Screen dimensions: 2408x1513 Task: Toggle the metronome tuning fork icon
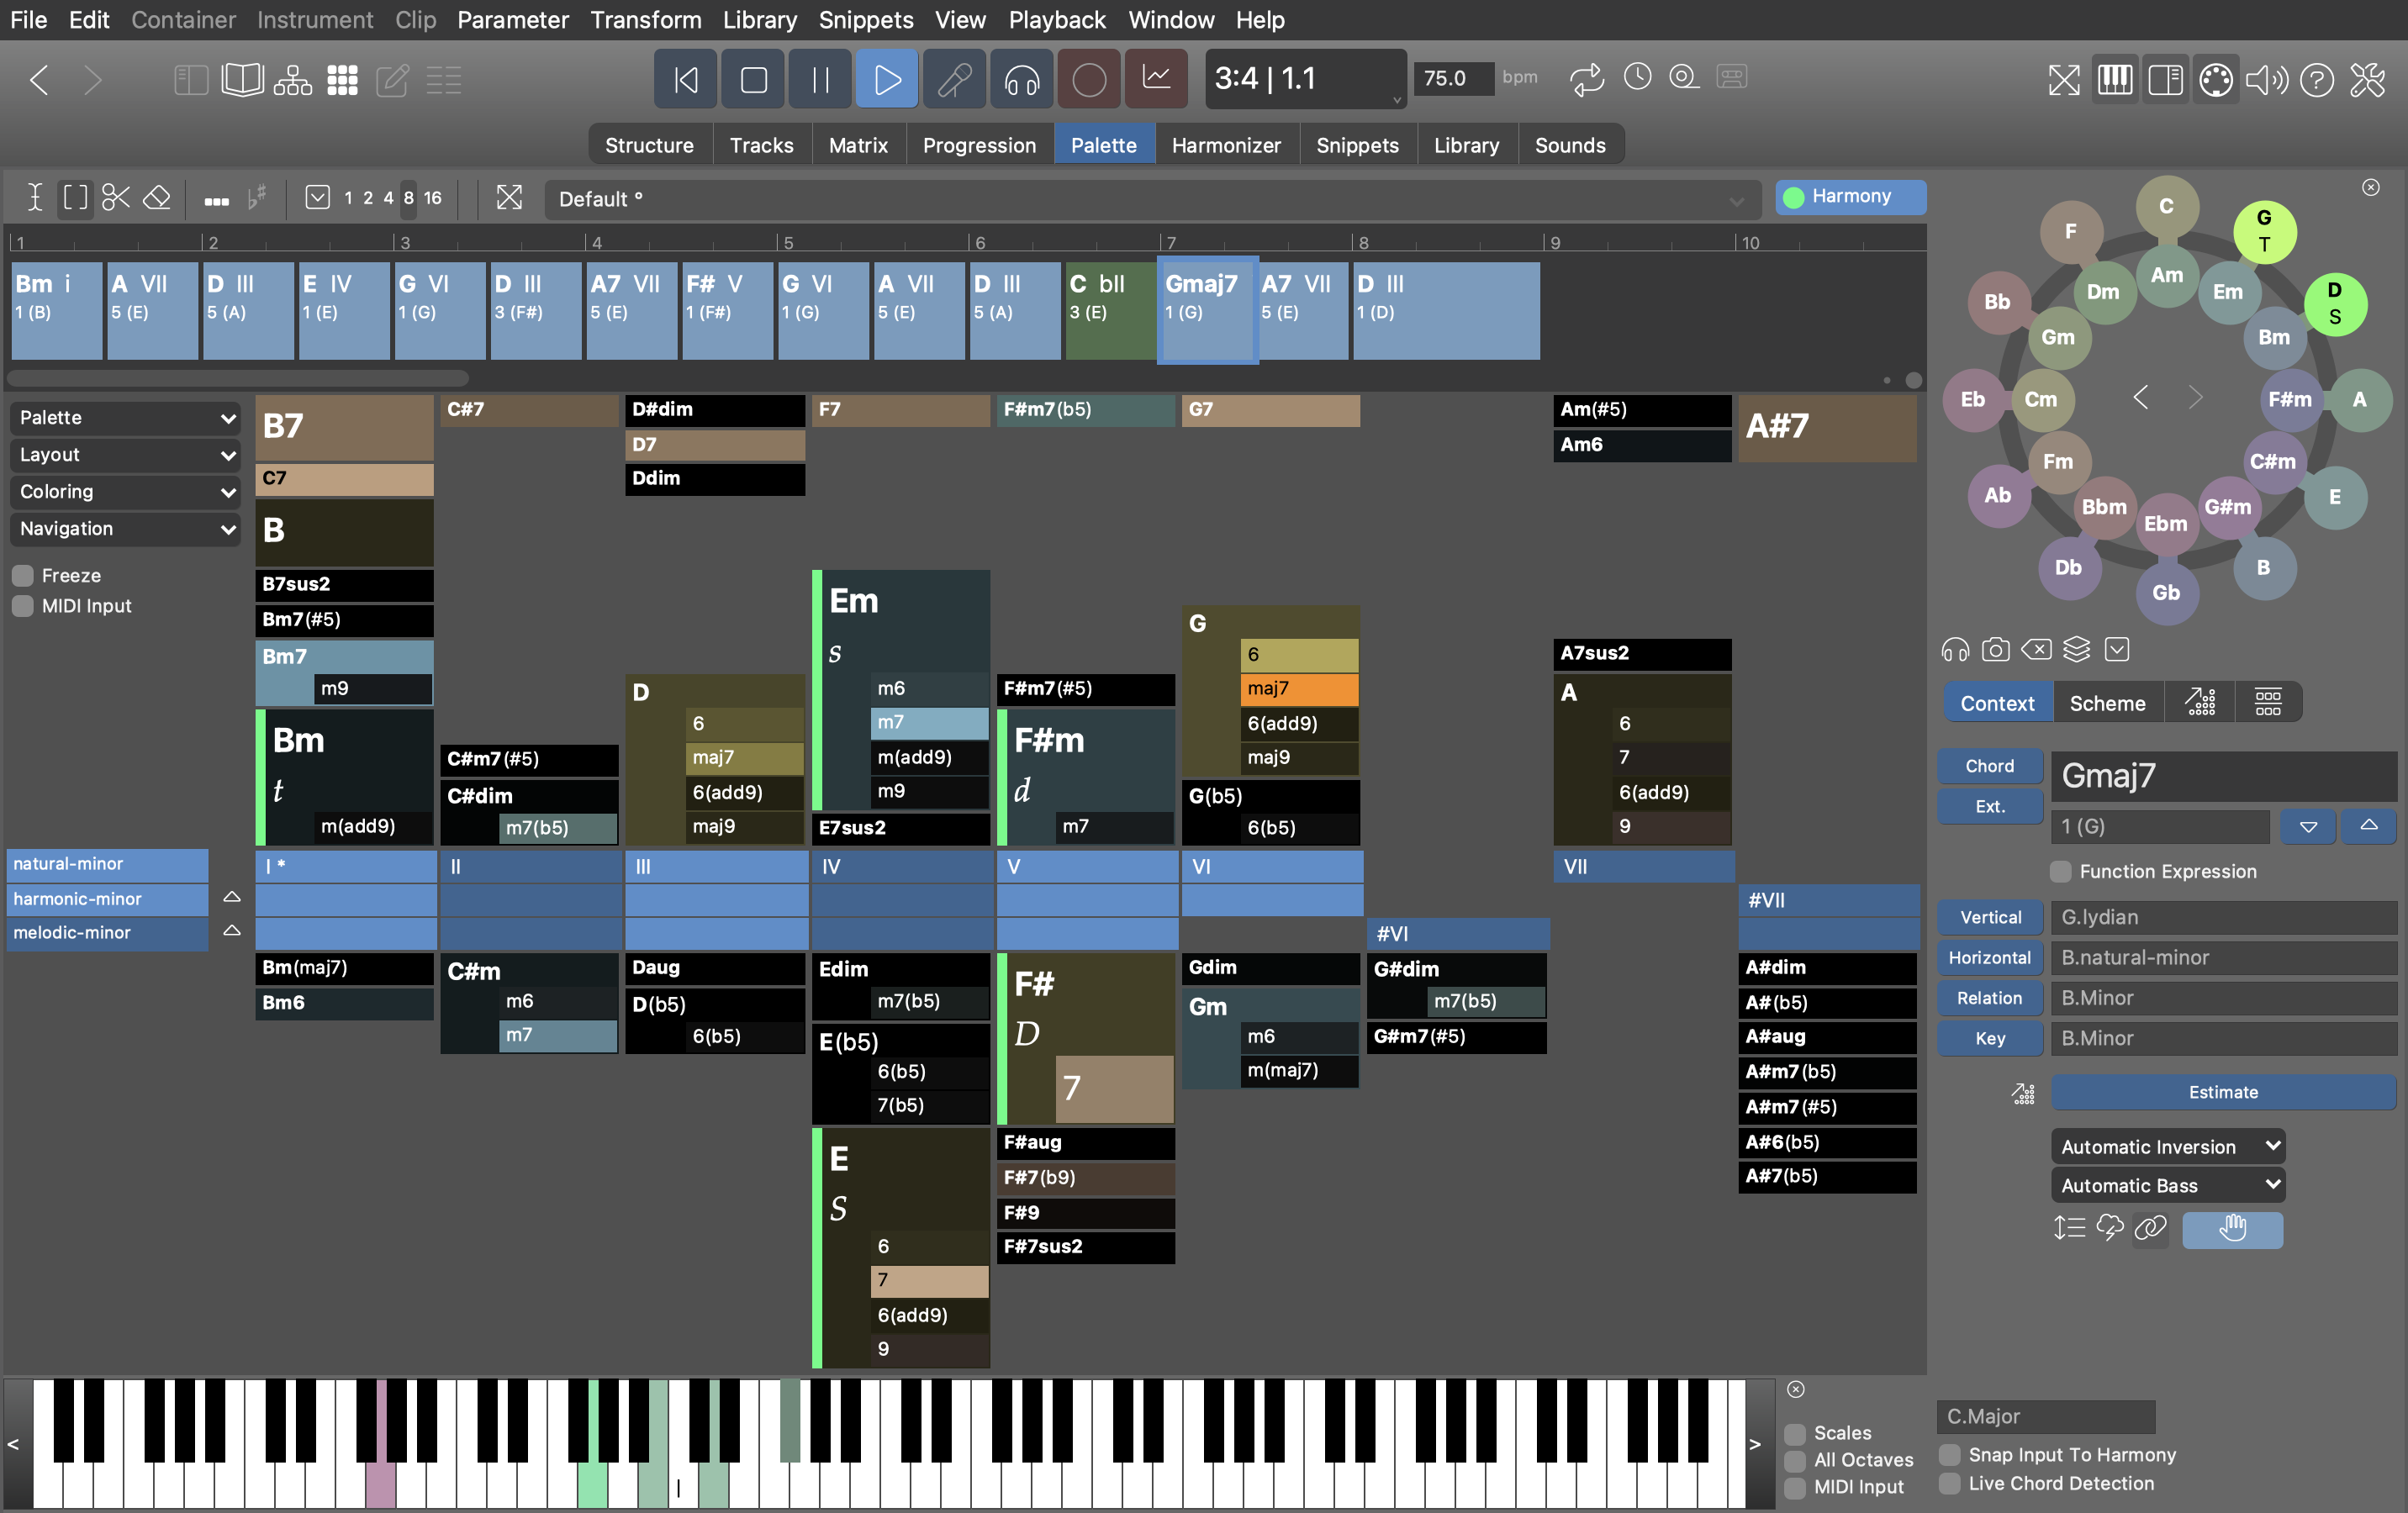pos(953,79)
